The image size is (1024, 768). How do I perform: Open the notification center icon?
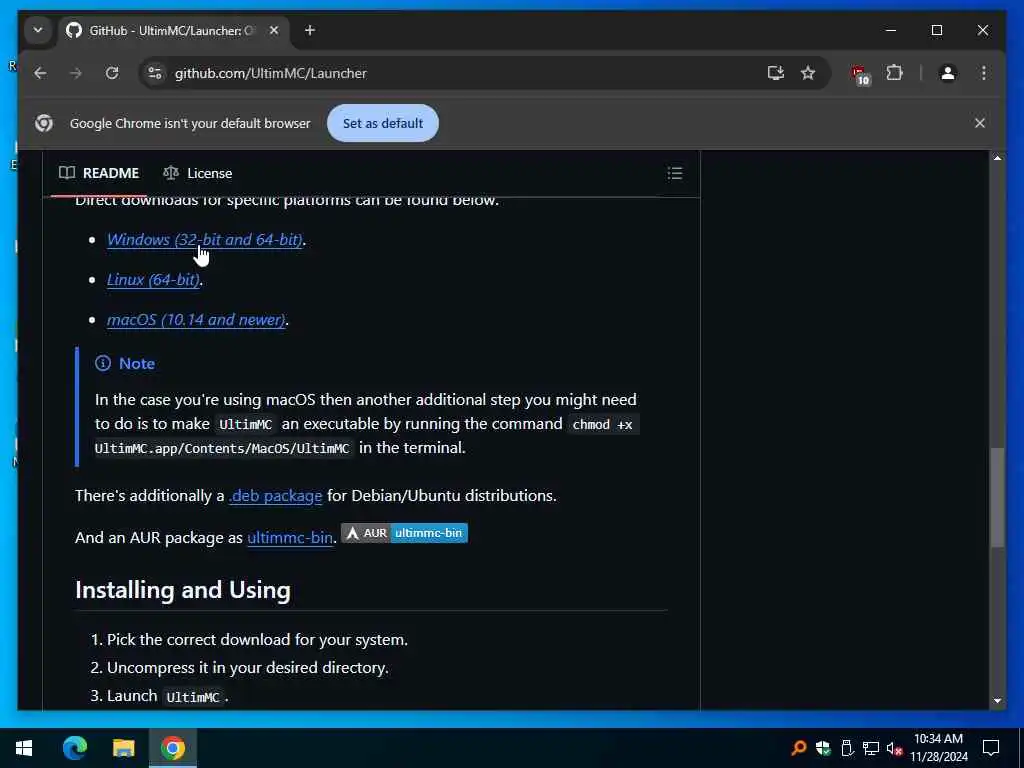pos(991,748)
